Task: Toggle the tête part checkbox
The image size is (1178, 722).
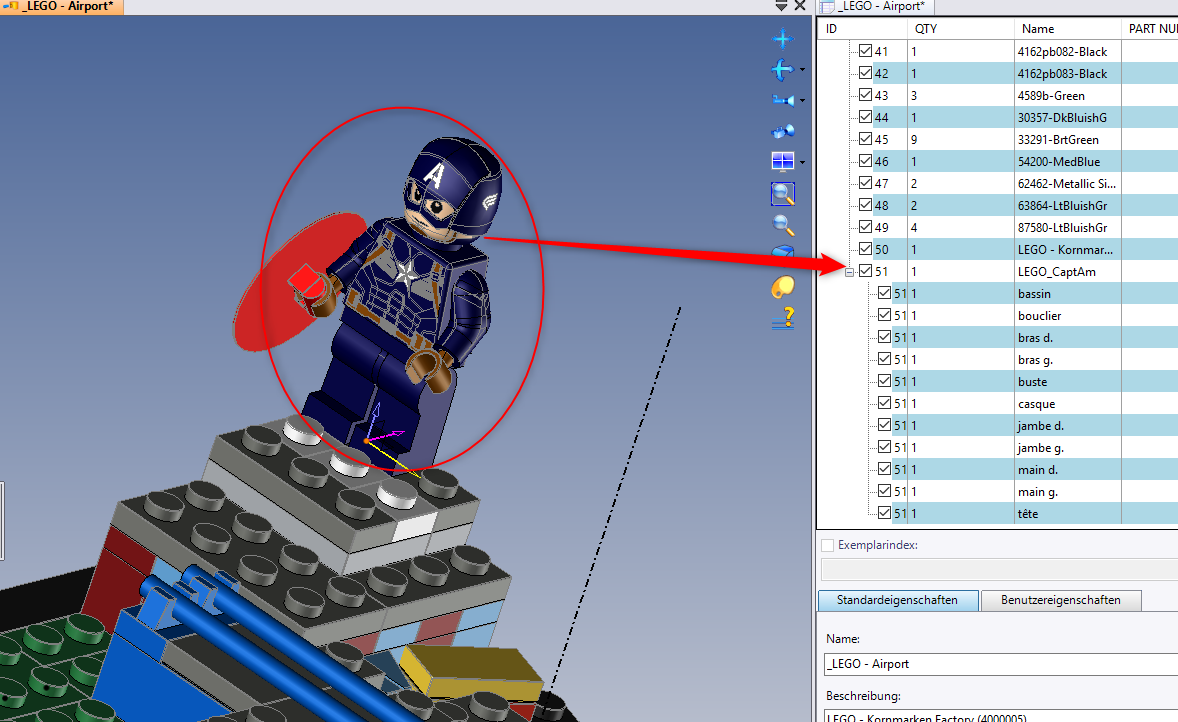Action: 884,513
